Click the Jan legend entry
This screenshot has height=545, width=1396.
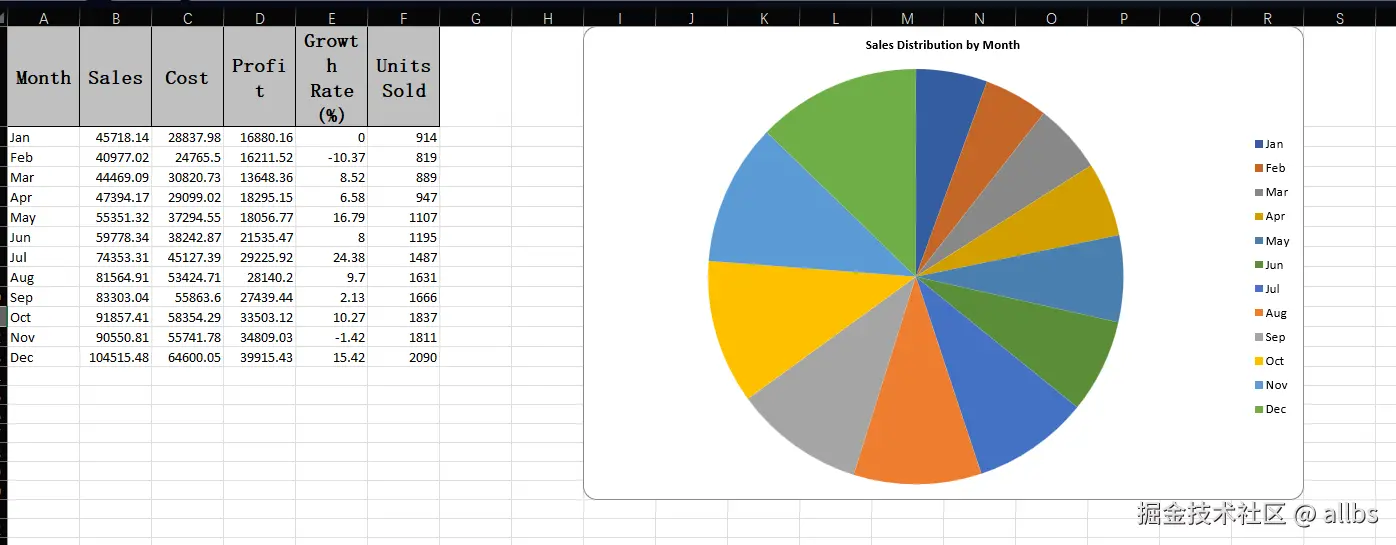tap(1269, 144)
